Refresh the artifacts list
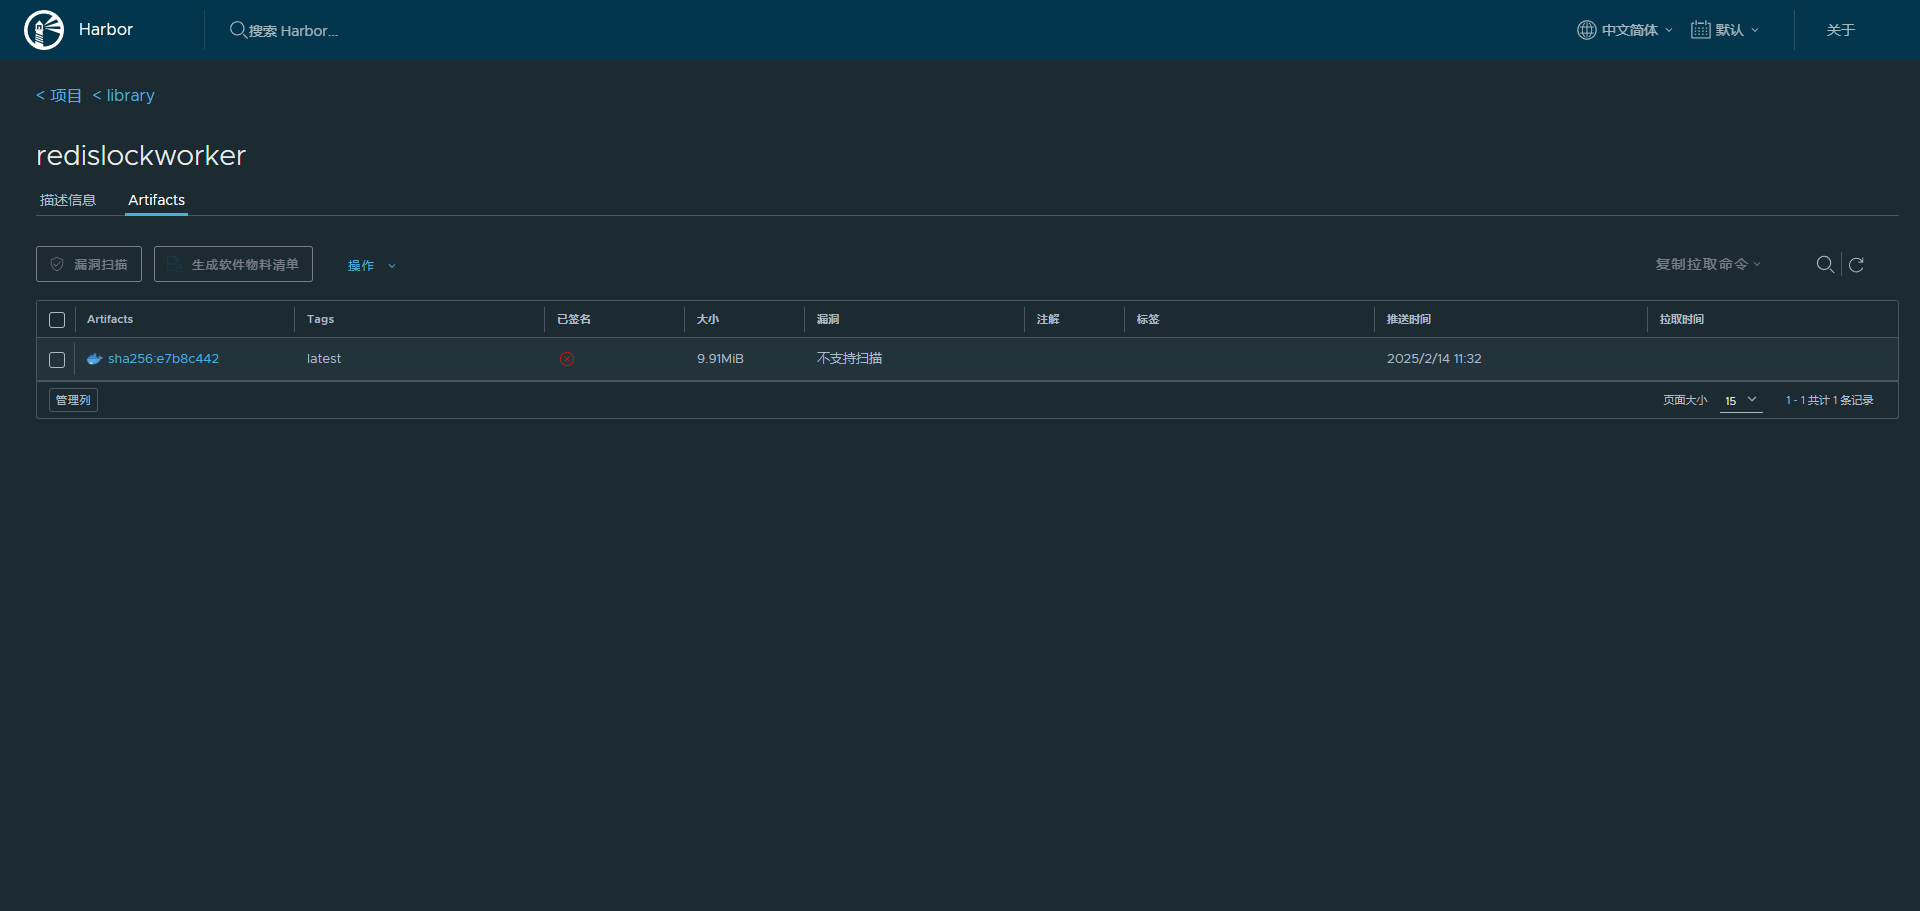The width and height of the screenshot is (1920, 911). tap(1856, 264)
